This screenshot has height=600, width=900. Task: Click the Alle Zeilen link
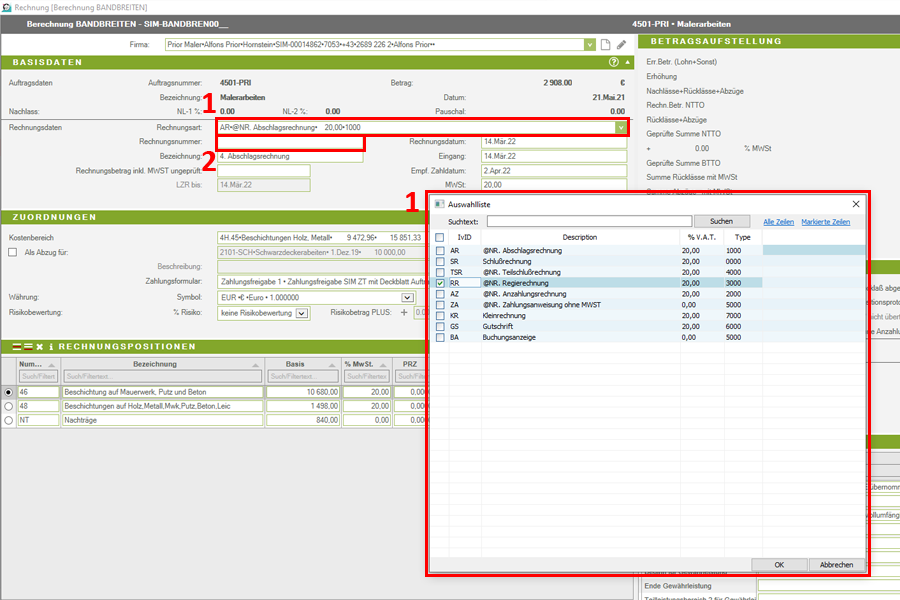point(779,221)
